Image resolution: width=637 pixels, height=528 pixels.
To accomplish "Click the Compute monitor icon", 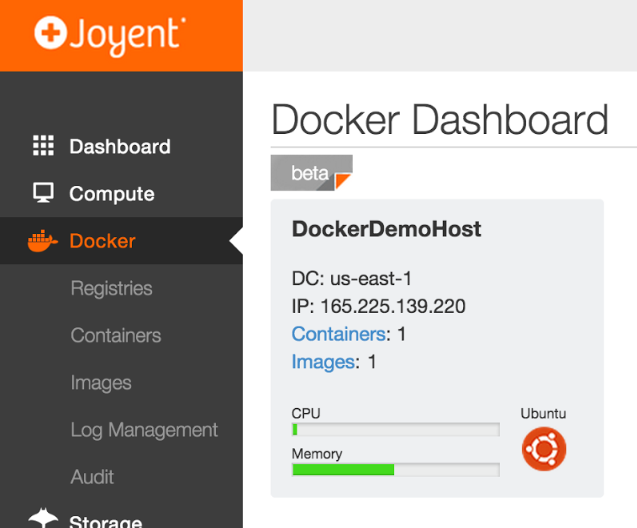I will pyautogui.click(x=43, y=193).
